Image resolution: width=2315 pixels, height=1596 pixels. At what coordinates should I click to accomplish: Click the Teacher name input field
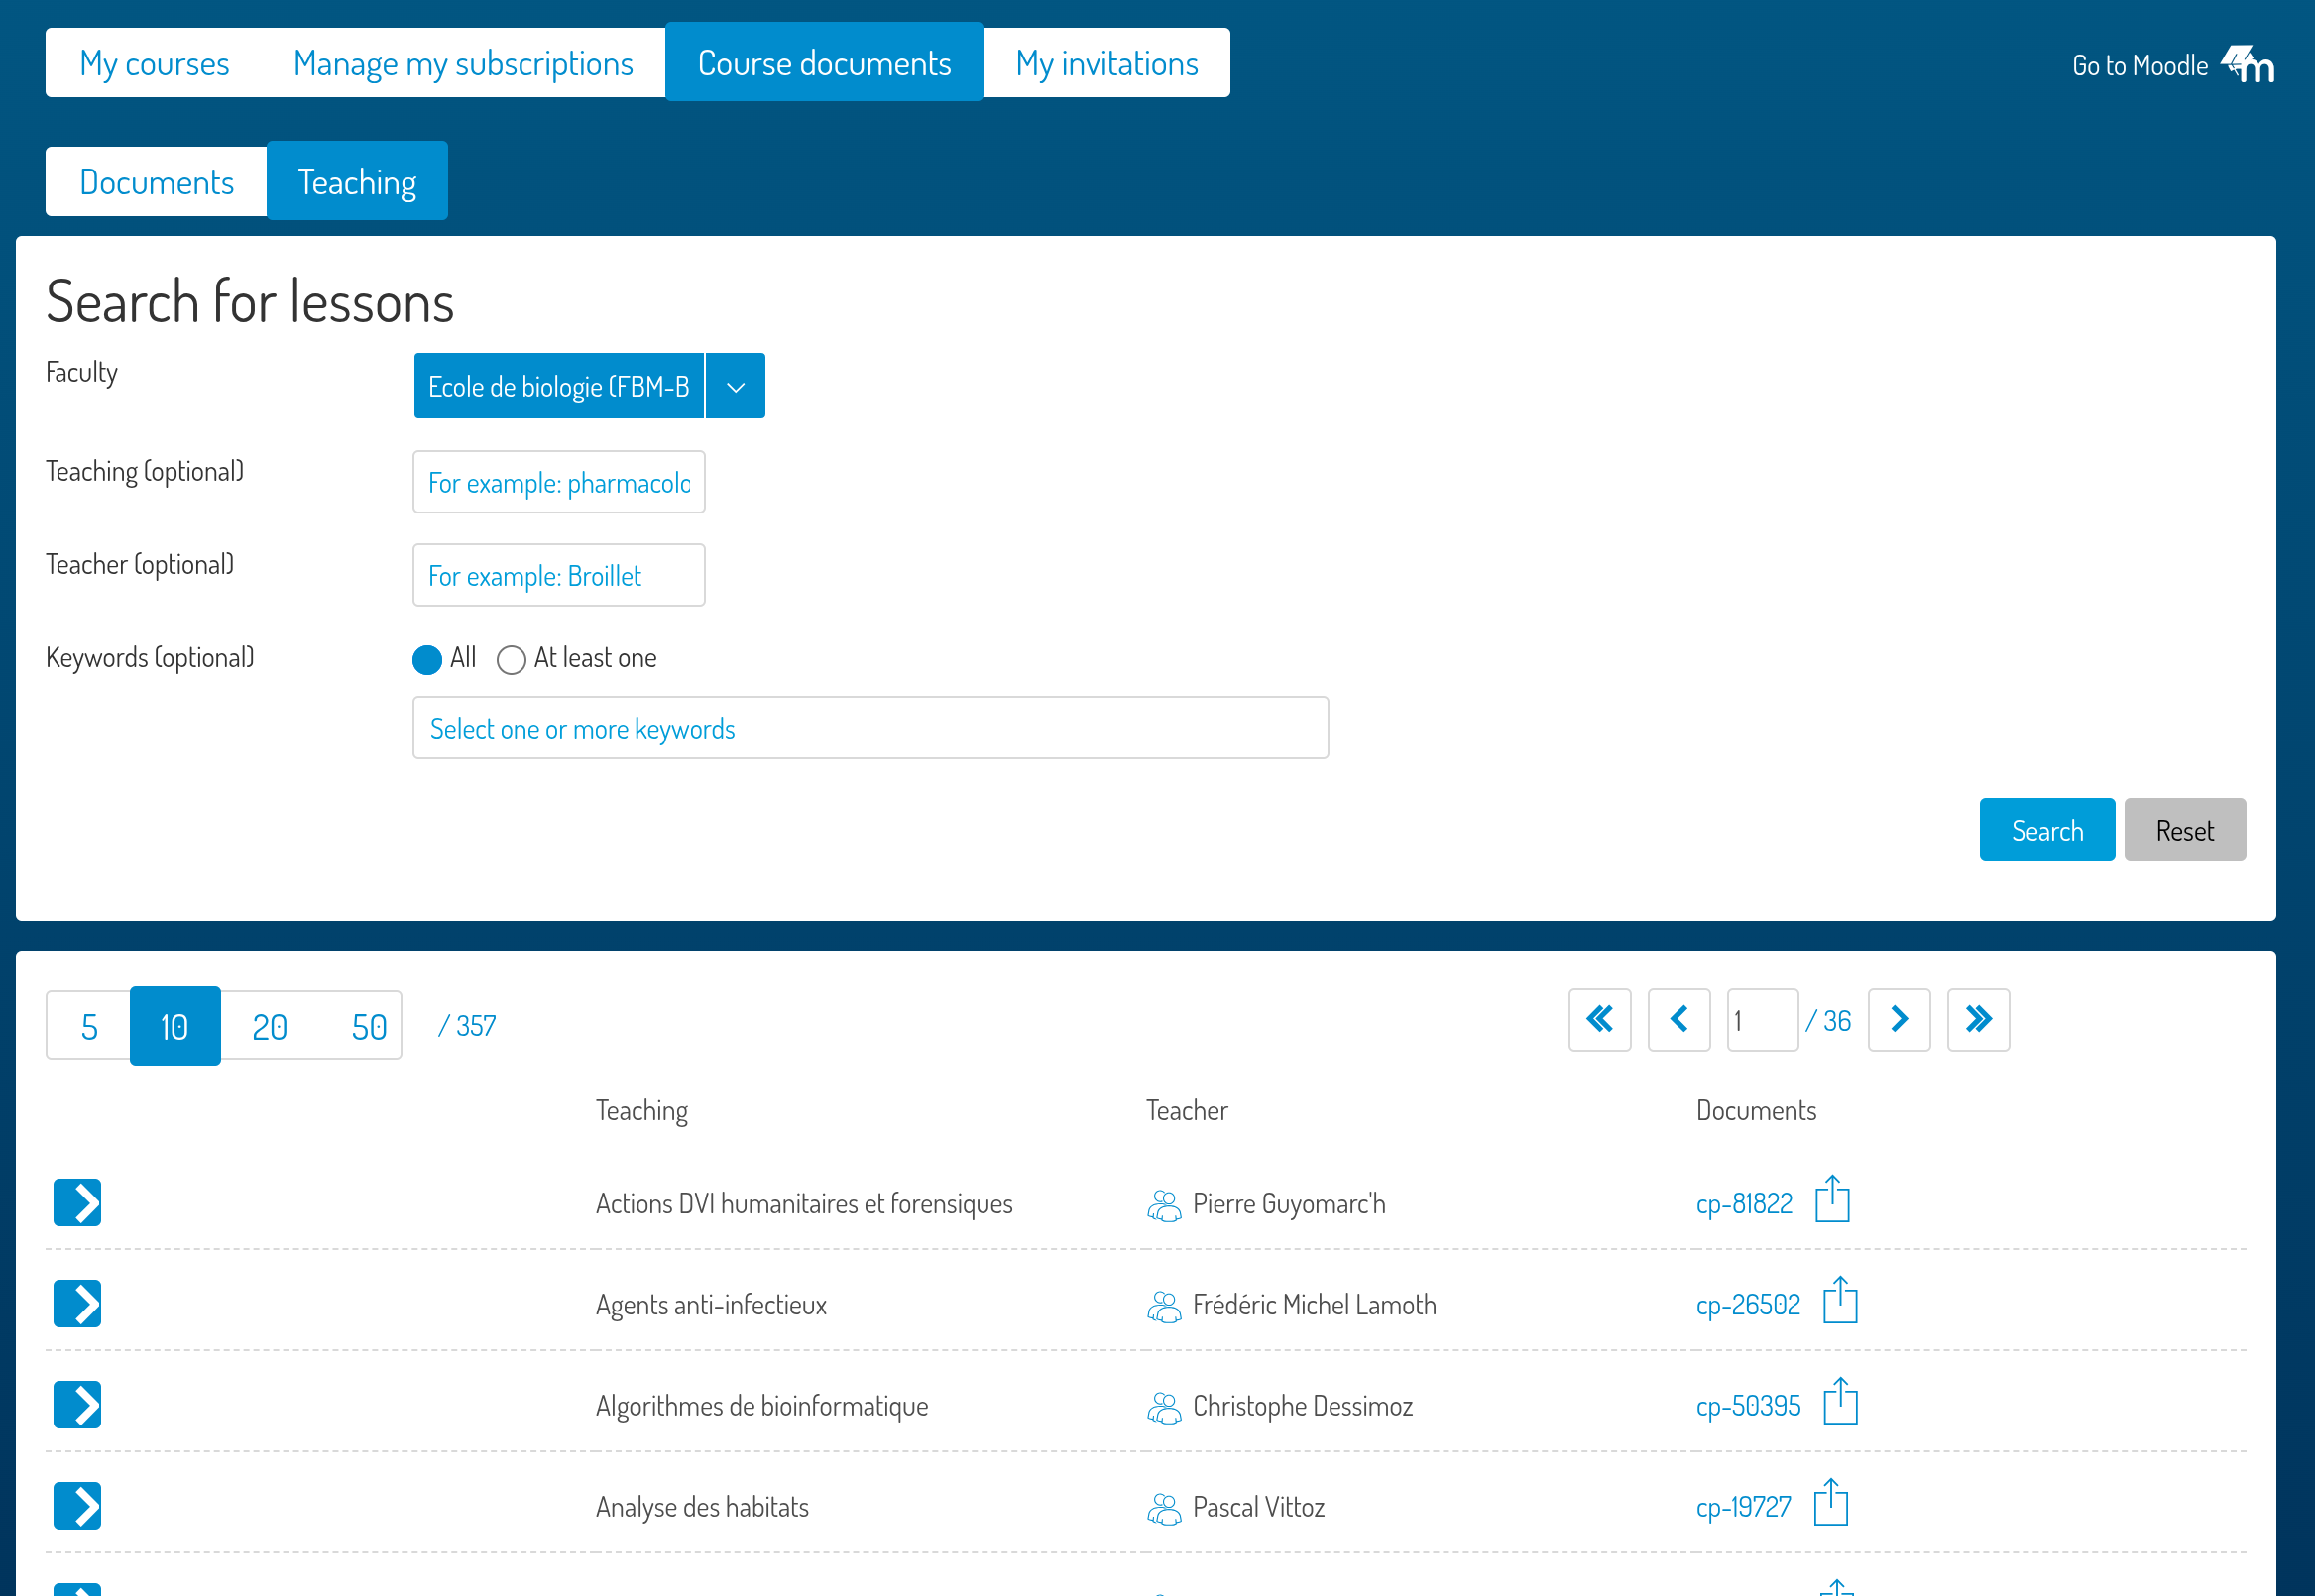(558, 576)
